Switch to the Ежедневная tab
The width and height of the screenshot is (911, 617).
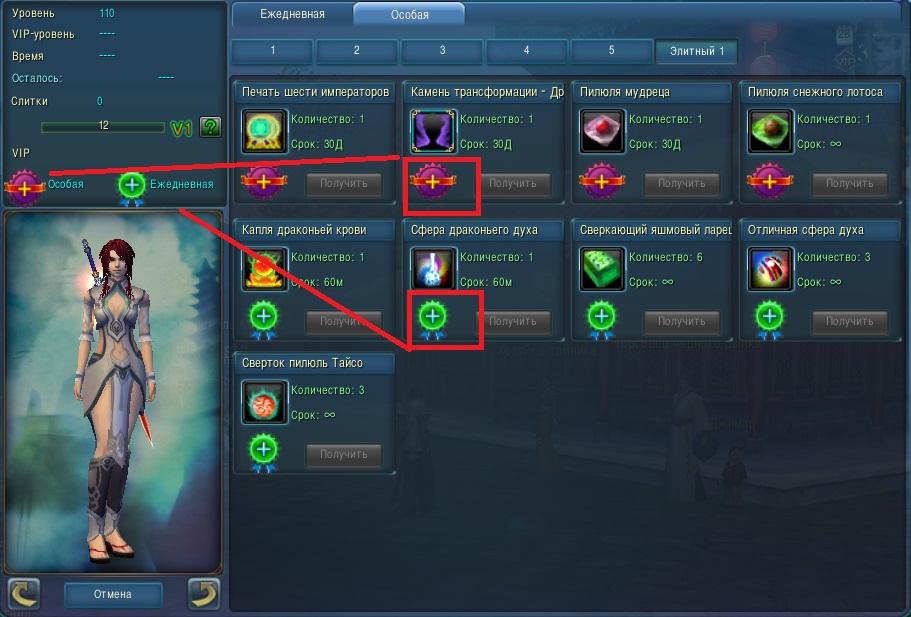click(292, 14)
